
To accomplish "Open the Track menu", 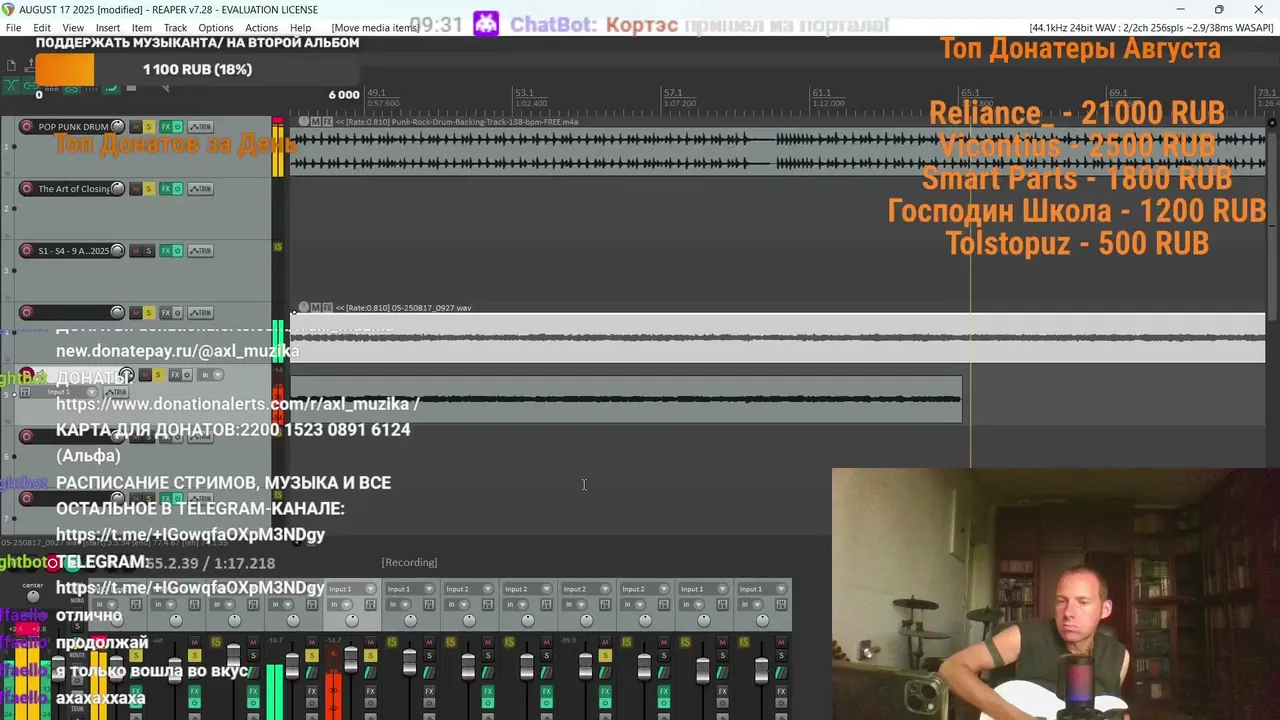I will click(x=175, y=28).
